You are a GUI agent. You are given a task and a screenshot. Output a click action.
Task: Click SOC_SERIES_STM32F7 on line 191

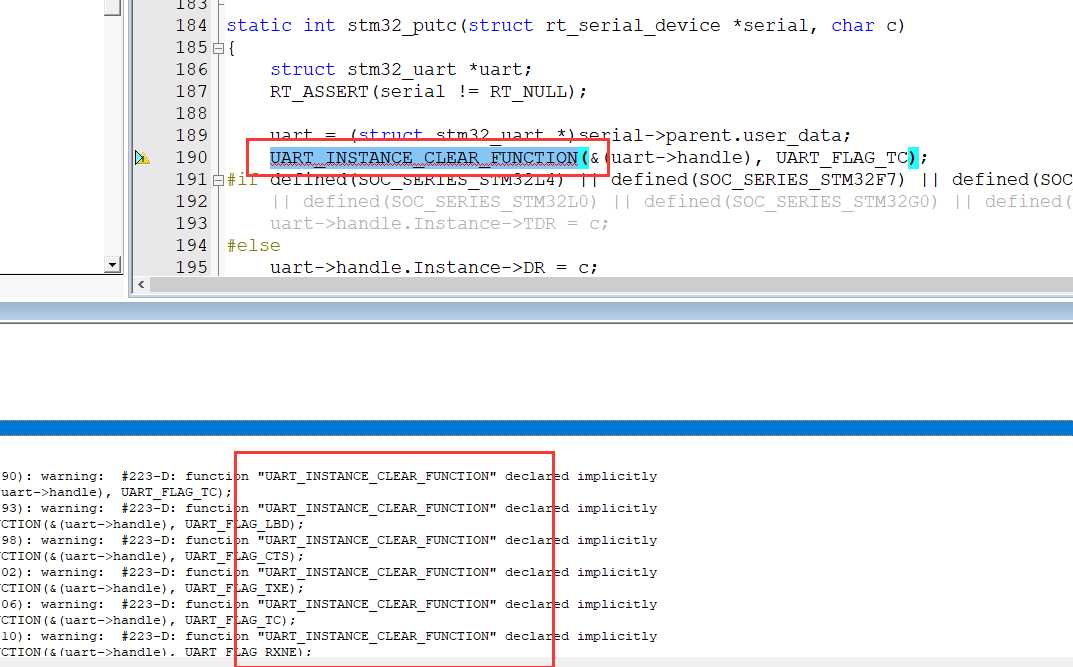tap(803, 180)
